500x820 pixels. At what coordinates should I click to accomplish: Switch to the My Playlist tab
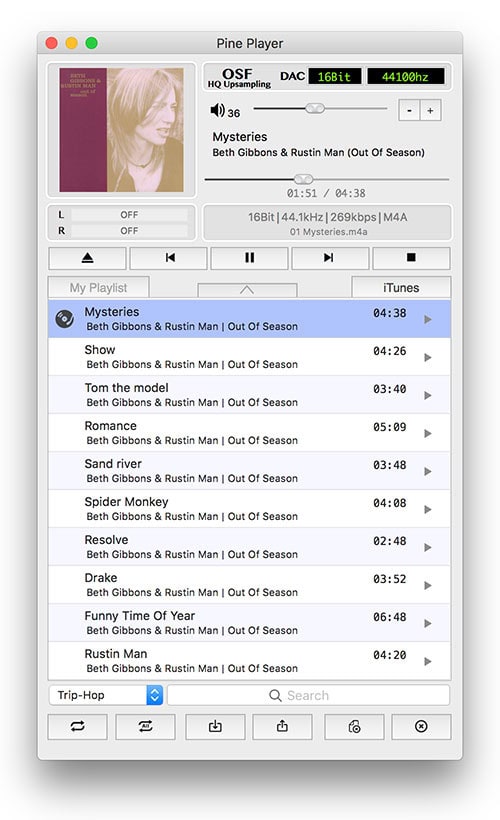(x=98, y=288)
